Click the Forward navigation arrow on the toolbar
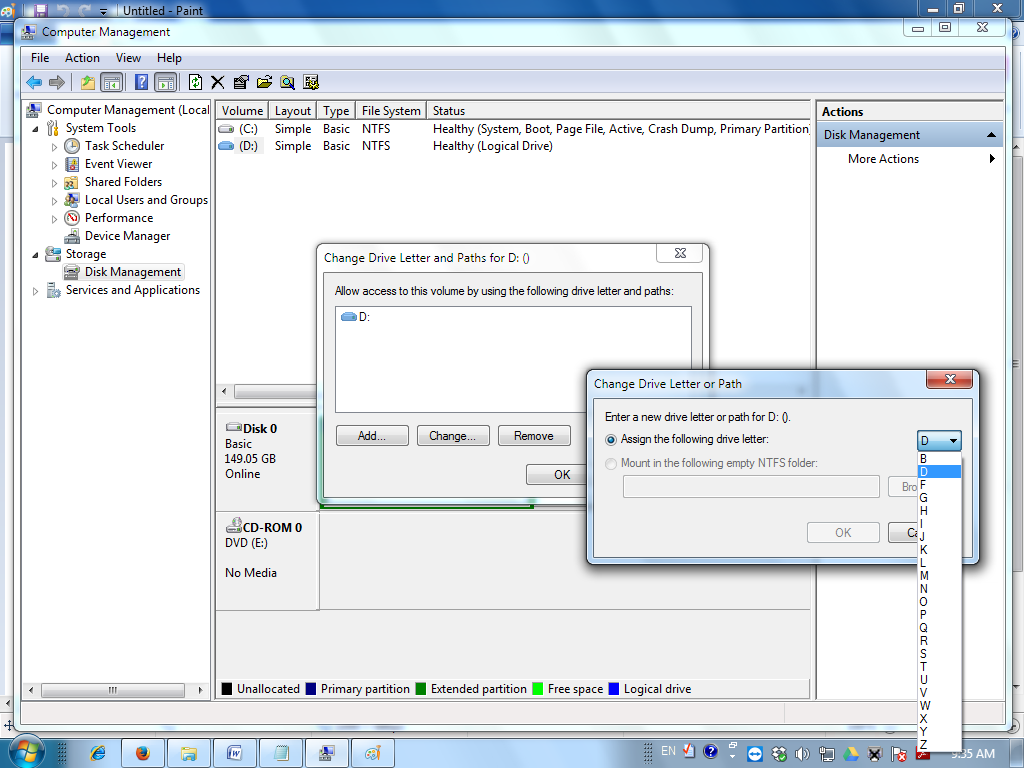Viewport: 1024px width, 768px height. coord(55,82)
